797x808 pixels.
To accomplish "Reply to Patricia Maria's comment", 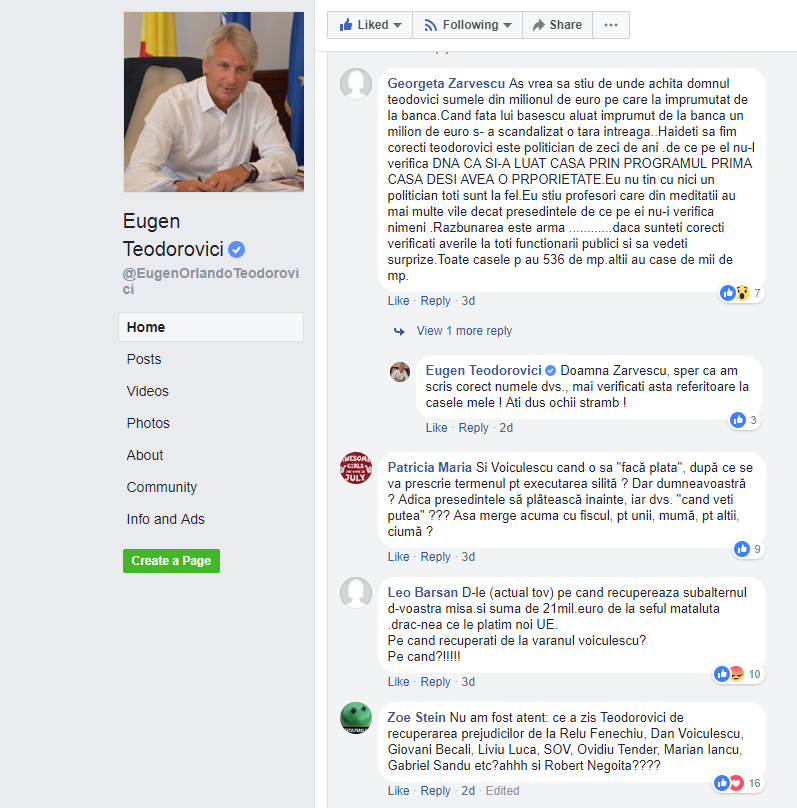I will tap(435, 557).
